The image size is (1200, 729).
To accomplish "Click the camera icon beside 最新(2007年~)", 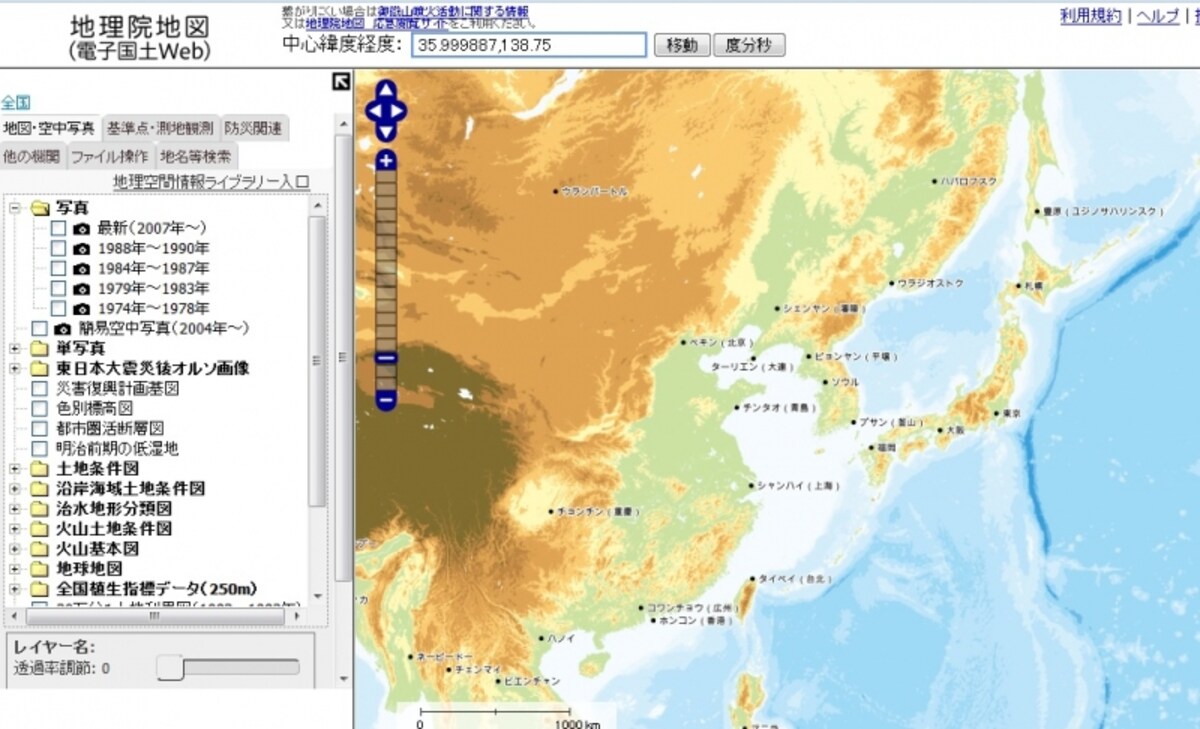I will point(82,229).
